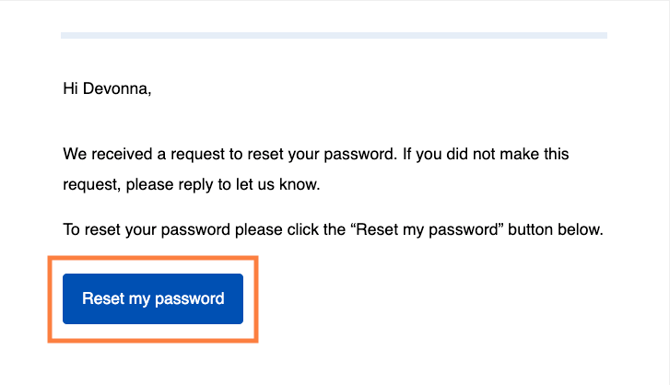Click the words "please click the" in the instructions
The width and height of the screenshot is (670, 385).
coord(290,230)
